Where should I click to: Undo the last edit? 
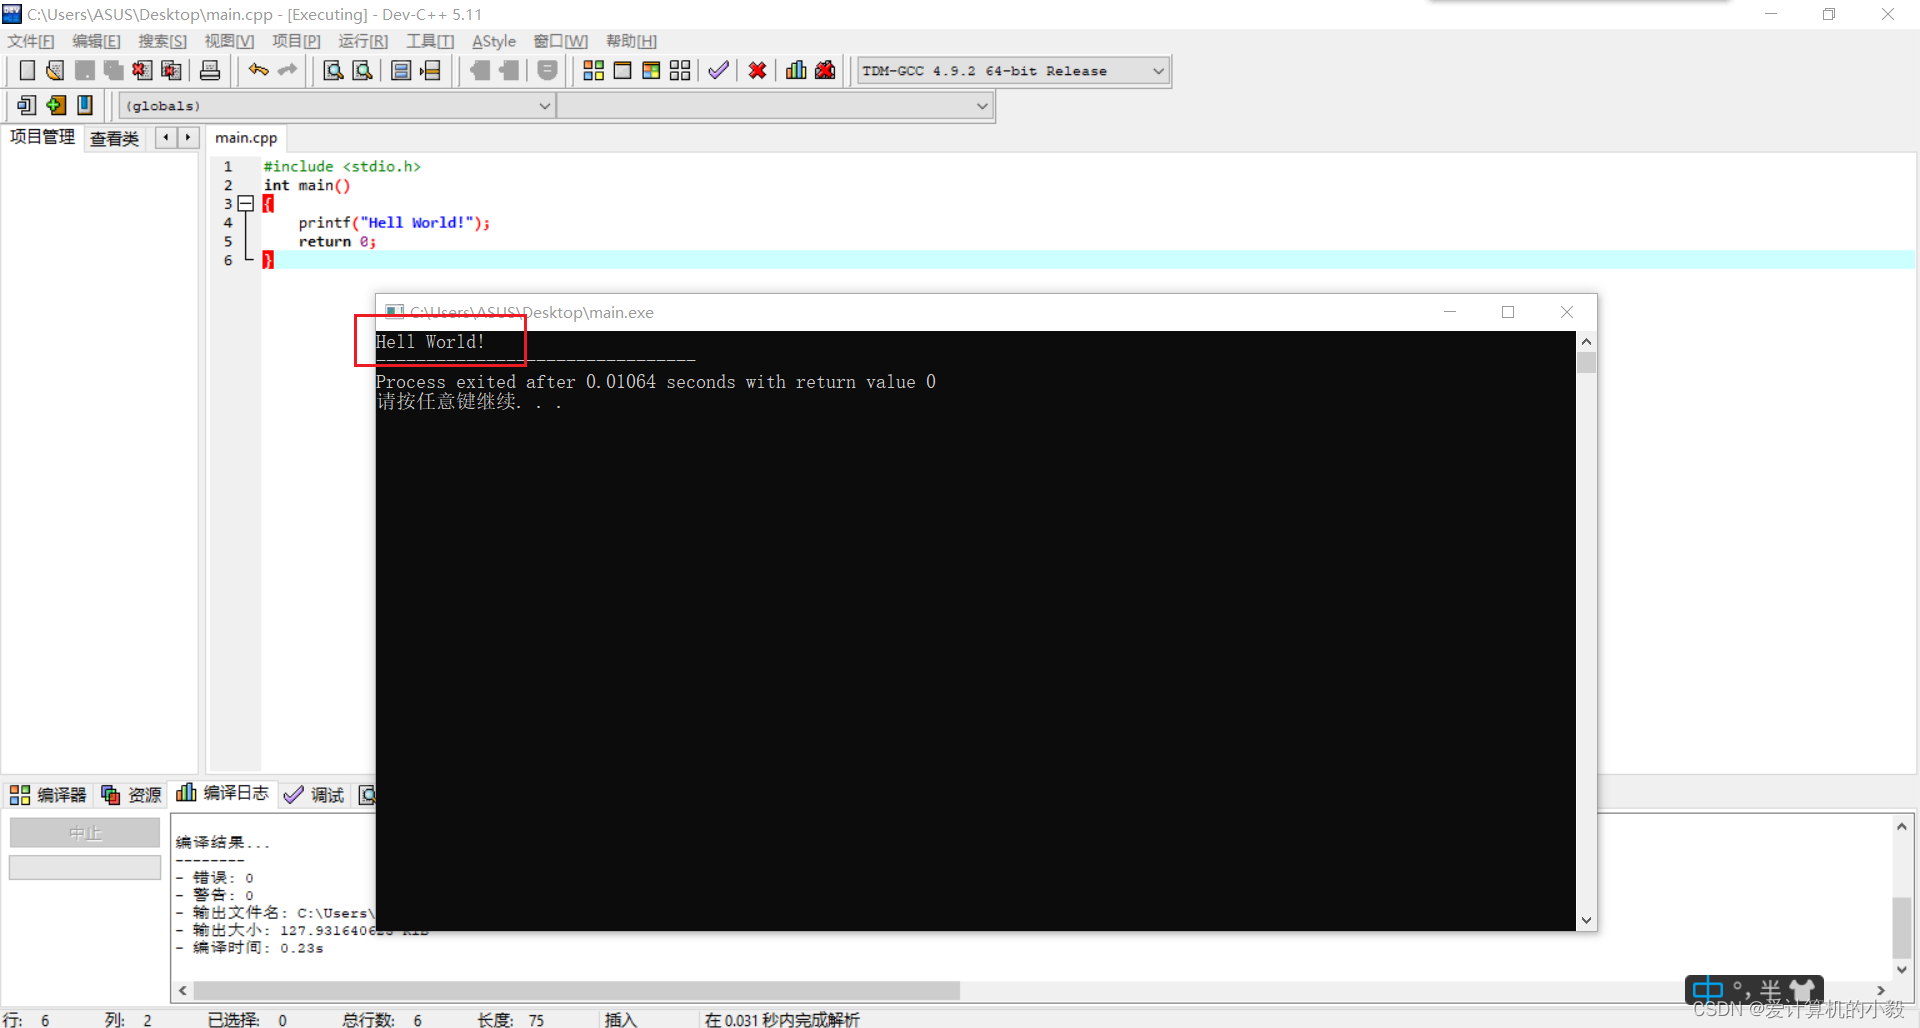click(x=259, y=70)
